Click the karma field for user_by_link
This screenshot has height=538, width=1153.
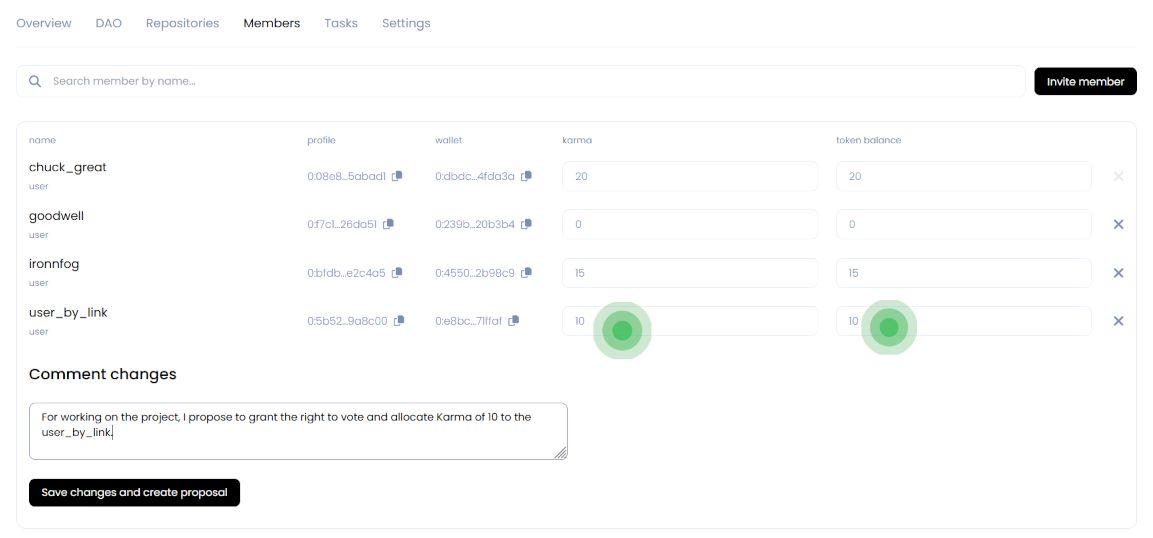click(x=689, y=321)
